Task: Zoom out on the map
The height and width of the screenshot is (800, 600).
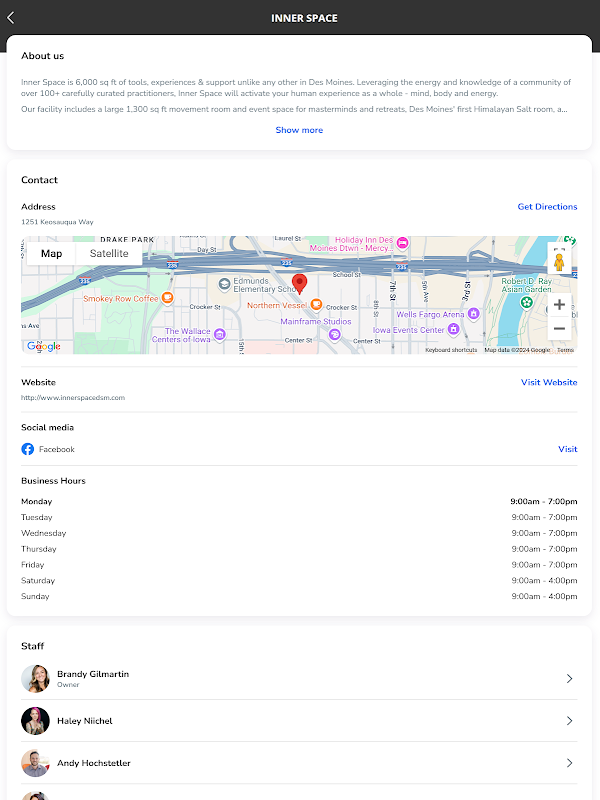Action: [559, 329]
